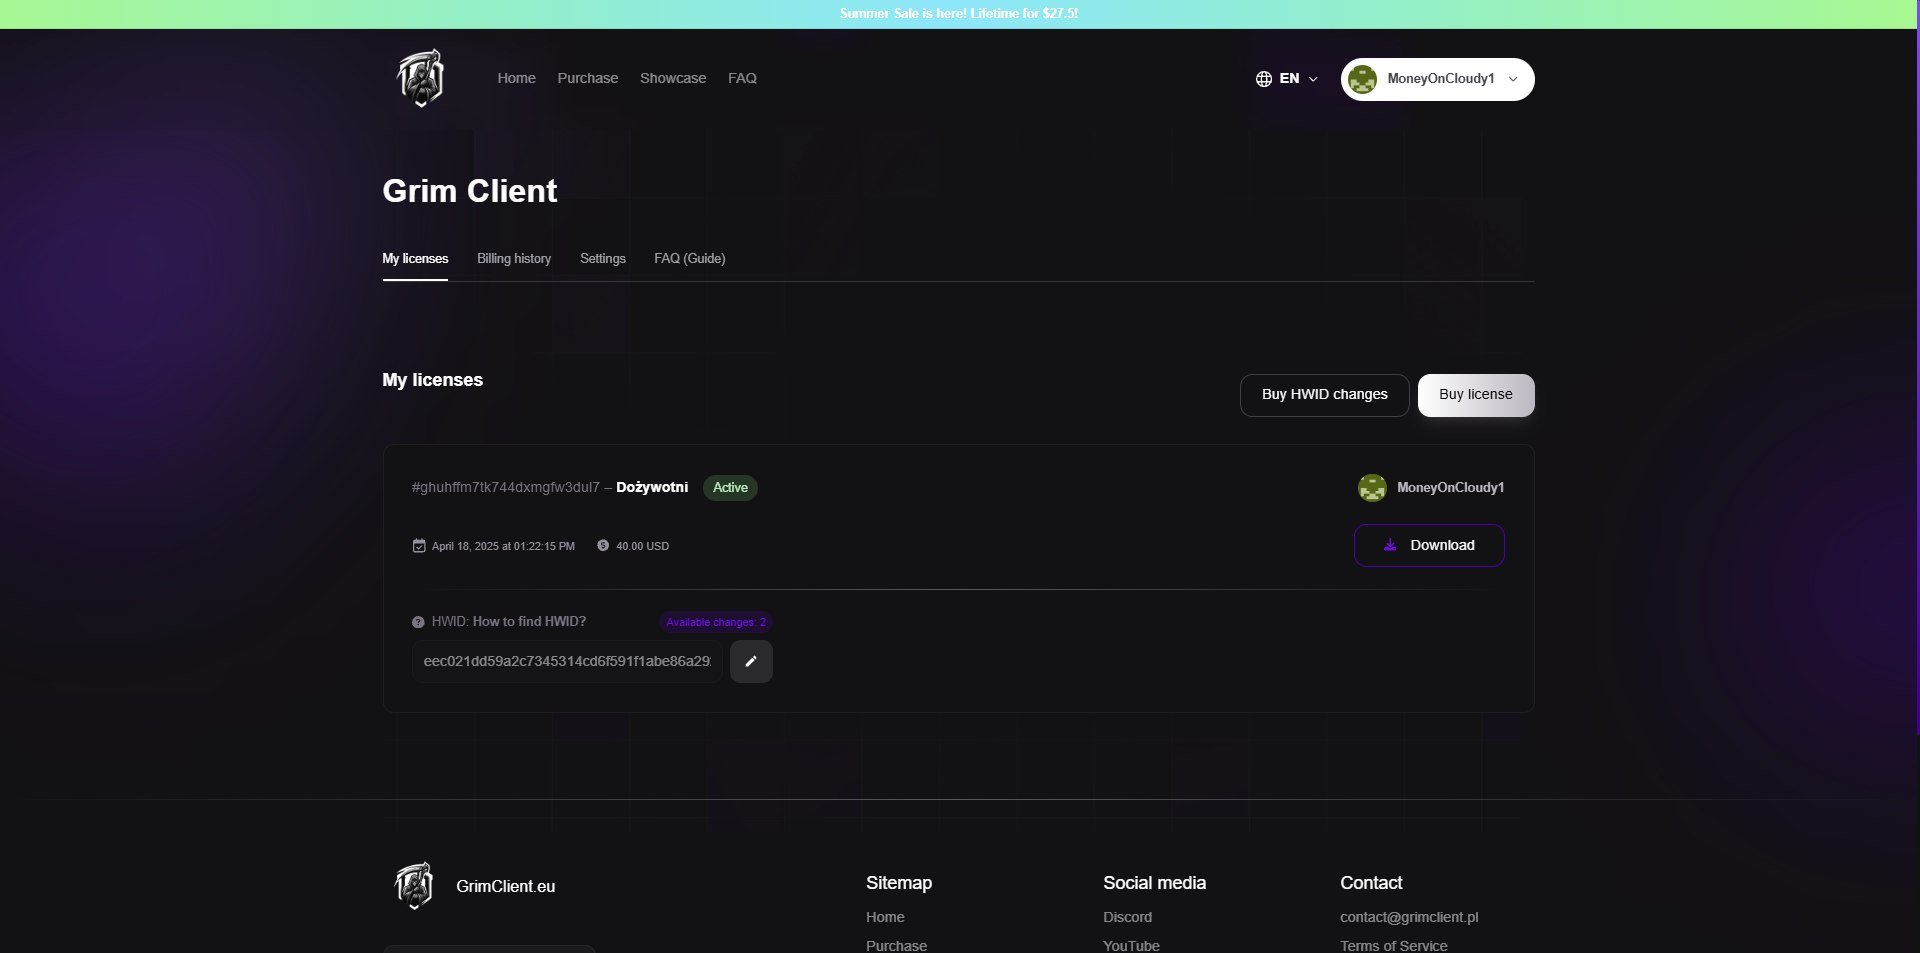Click the dollar coin icon by 40.00 USD
1920x953 pixels.
603,546
